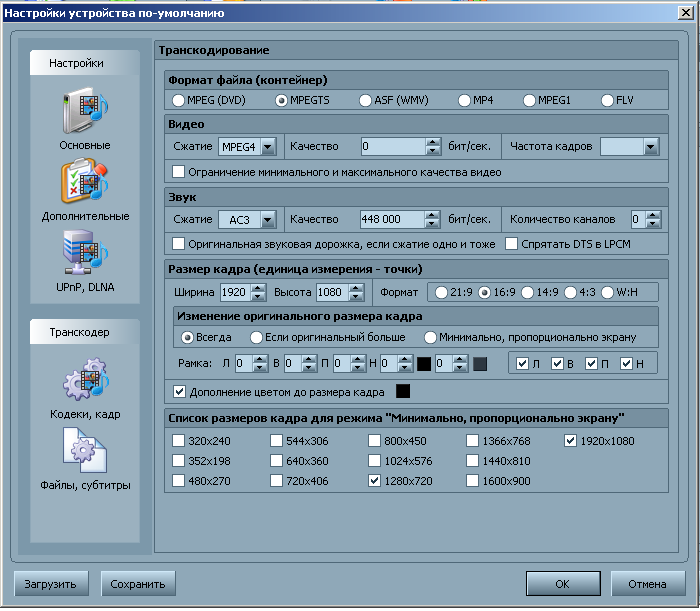
Task: Pick the frame padding color swatch
Action: click(x=403, y=390)
